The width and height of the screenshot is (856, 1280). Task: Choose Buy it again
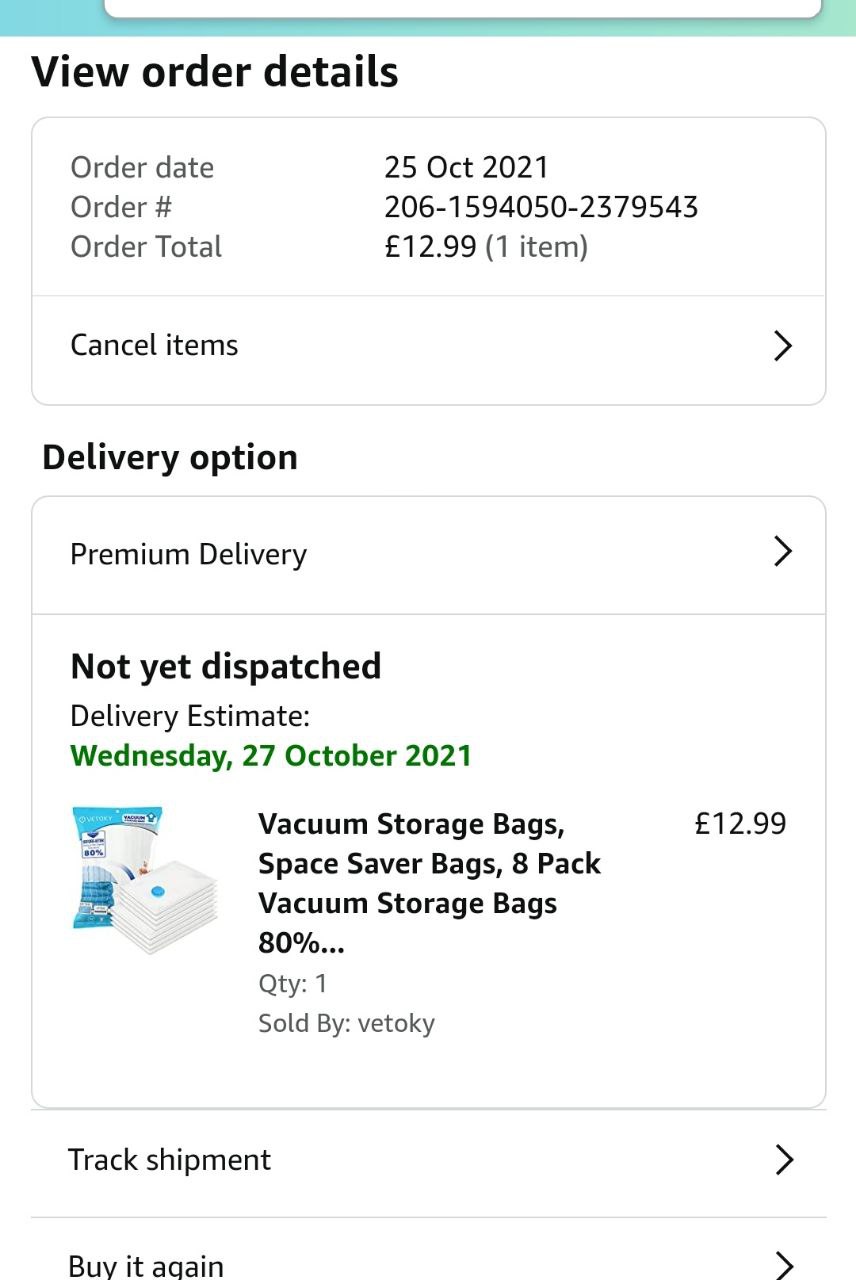(x=146, y=1265)
